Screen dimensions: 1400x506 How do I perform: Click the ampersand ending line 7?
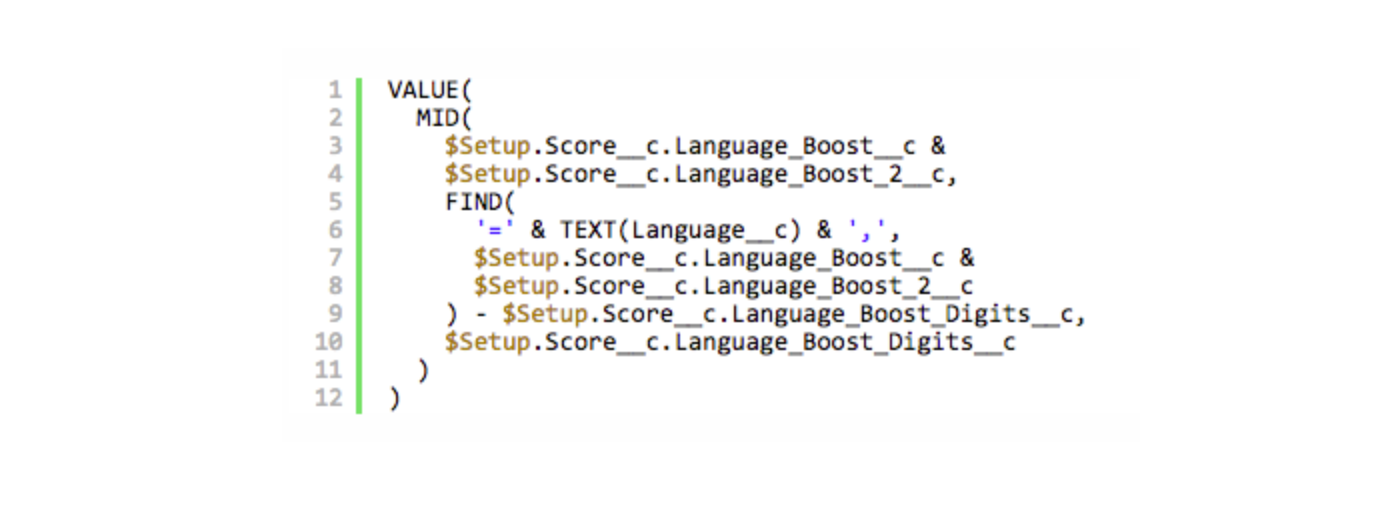pos(967,258)
